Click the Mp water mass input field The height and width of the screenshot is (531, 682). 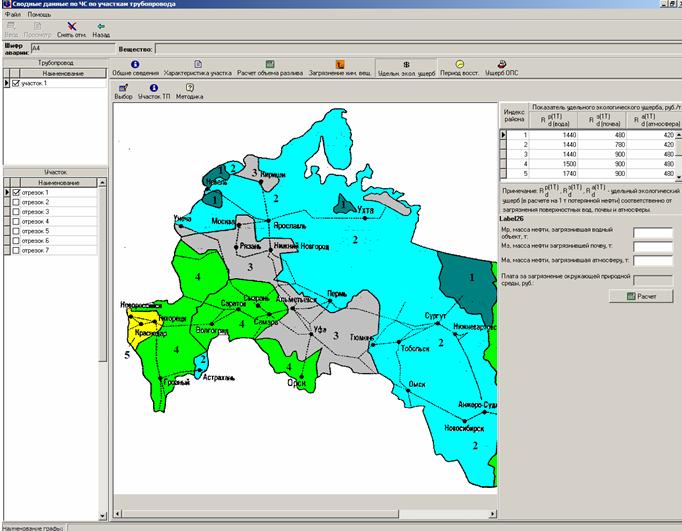(652, 233)
